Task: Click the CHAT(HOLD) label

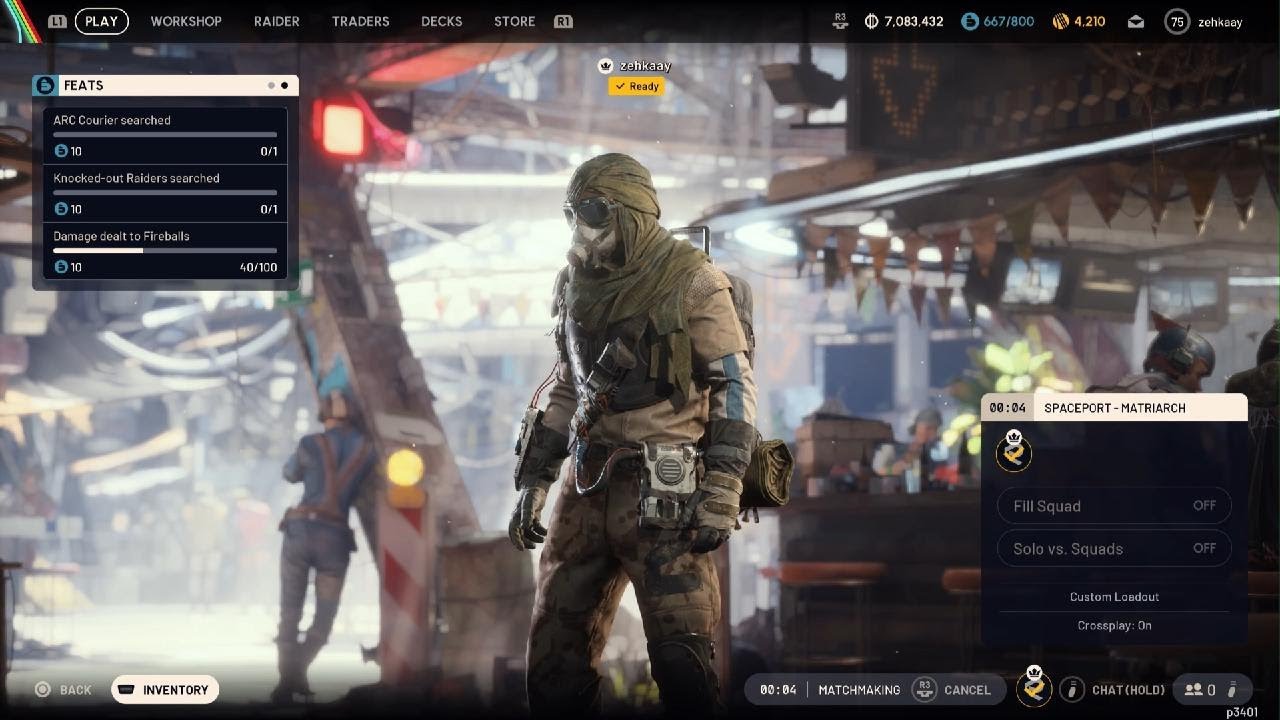Action: (1129, 690)
